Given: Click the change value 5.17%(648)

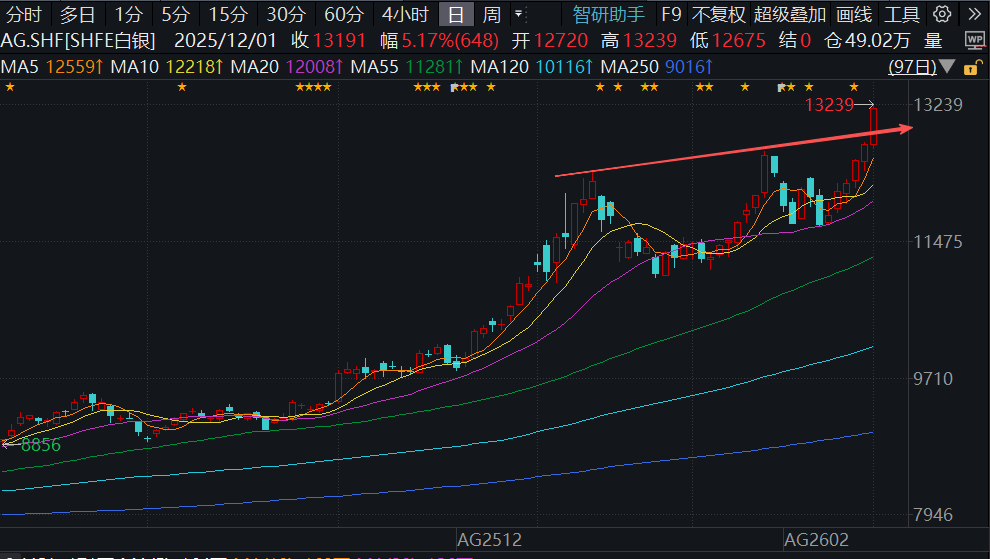Looking at the screenshot, I should click(450, 41).
